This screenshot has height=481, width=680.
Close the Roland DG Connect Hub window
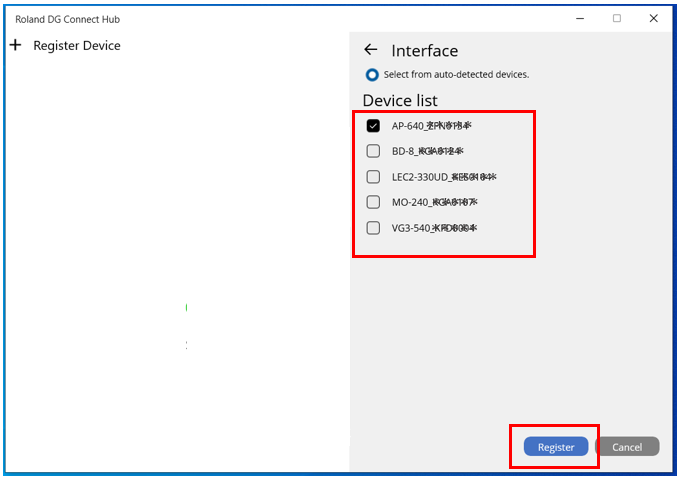click(654, 18)
